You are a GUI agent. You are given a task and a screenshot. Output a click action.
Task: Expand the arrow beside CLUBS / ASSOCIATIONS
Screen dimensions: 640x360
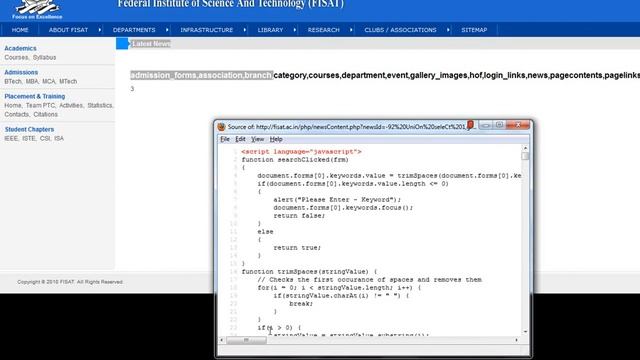pyautogui.click(x=448, y=30)
